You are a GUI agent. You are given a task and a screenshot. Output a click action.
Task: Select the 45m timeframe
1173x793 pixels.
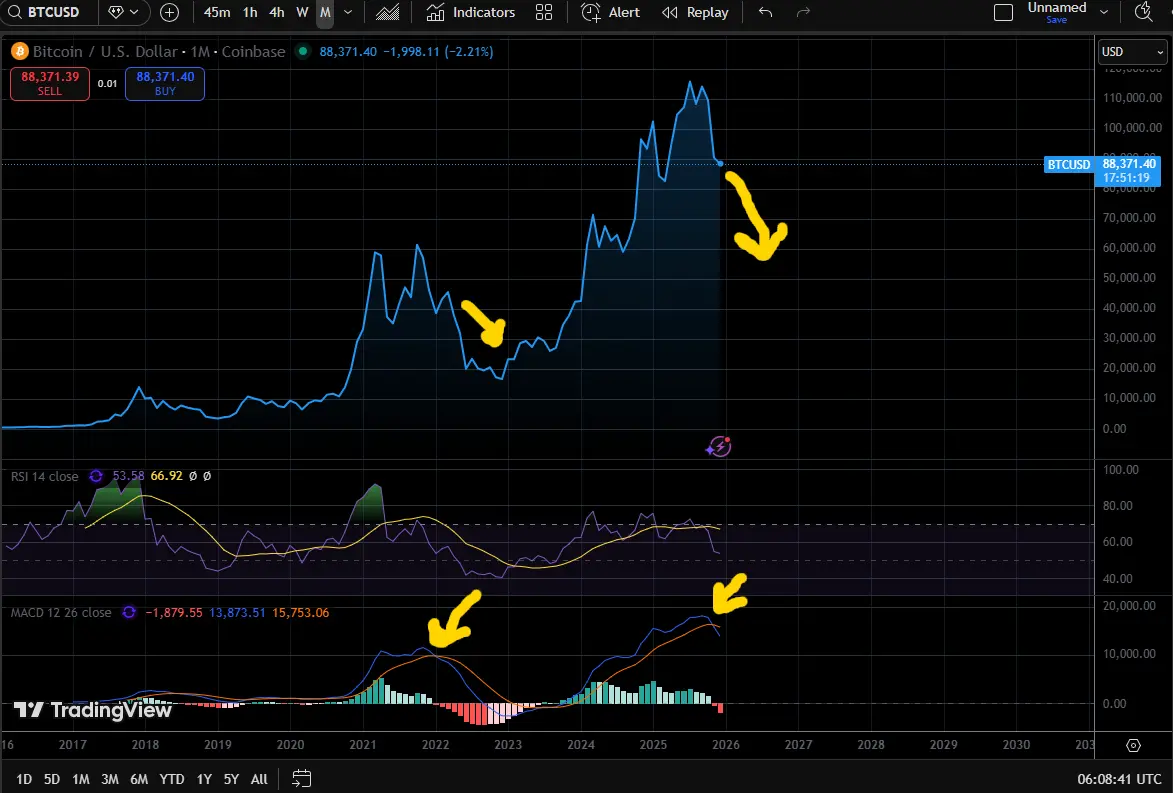coord(217,12)
